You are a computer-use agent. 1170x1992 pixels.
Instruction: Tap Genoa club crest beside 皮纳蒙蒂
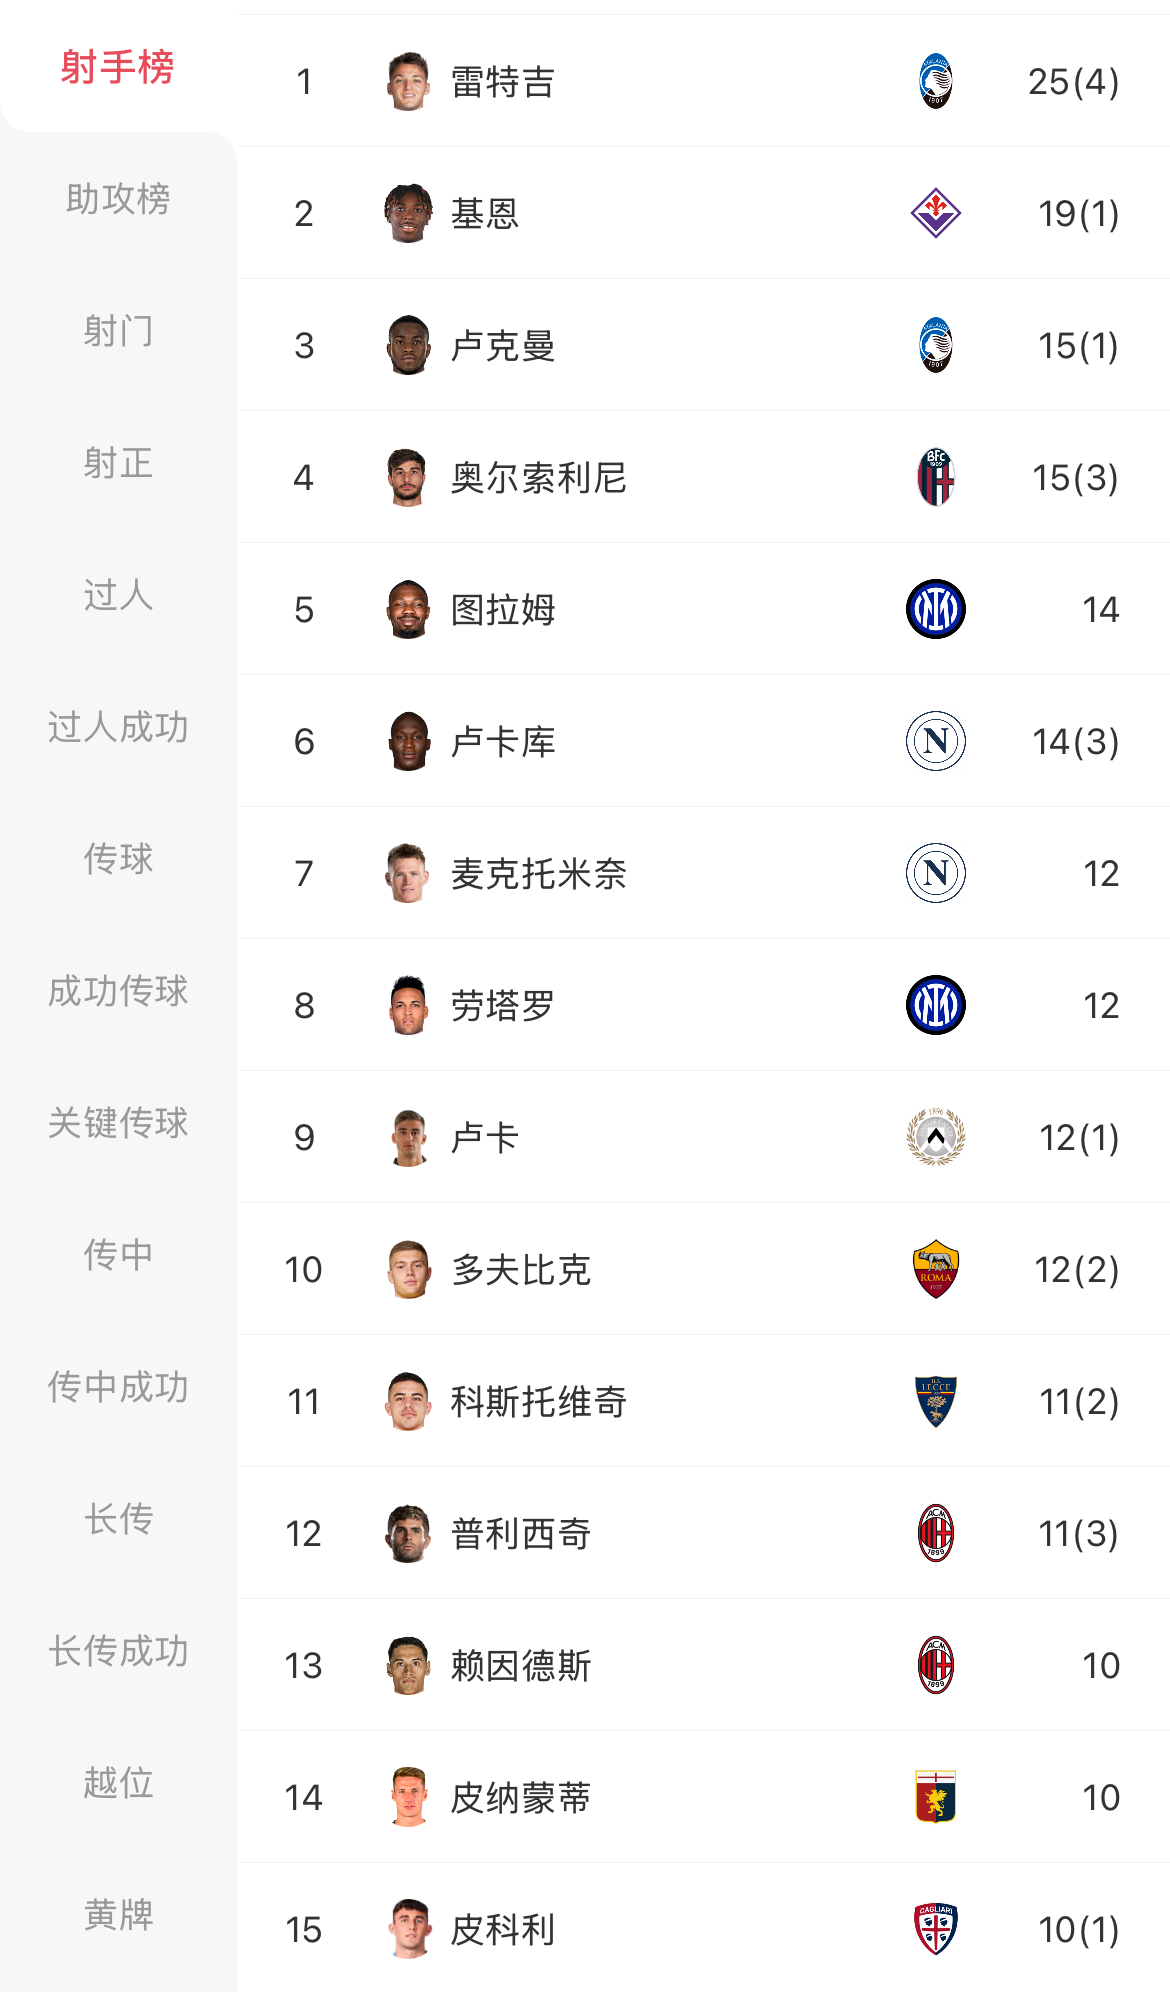pyautogui.click(x=935, y=1797)
